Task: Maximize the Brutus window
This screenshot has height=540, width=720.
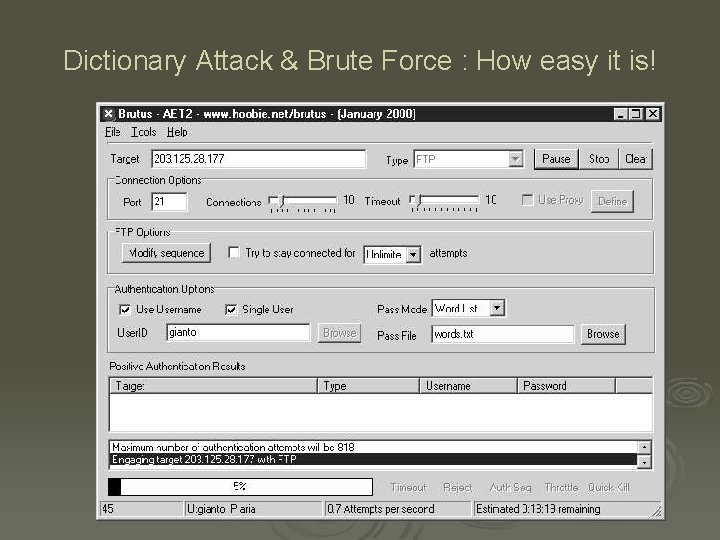Action: pyautogui.click(x=636, y=114)
